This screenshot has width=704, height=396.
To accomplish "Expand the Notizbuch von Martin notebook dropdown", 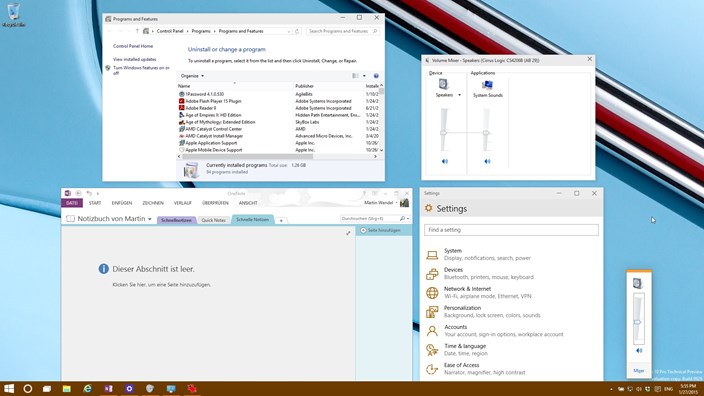I will tap(150, 219).
